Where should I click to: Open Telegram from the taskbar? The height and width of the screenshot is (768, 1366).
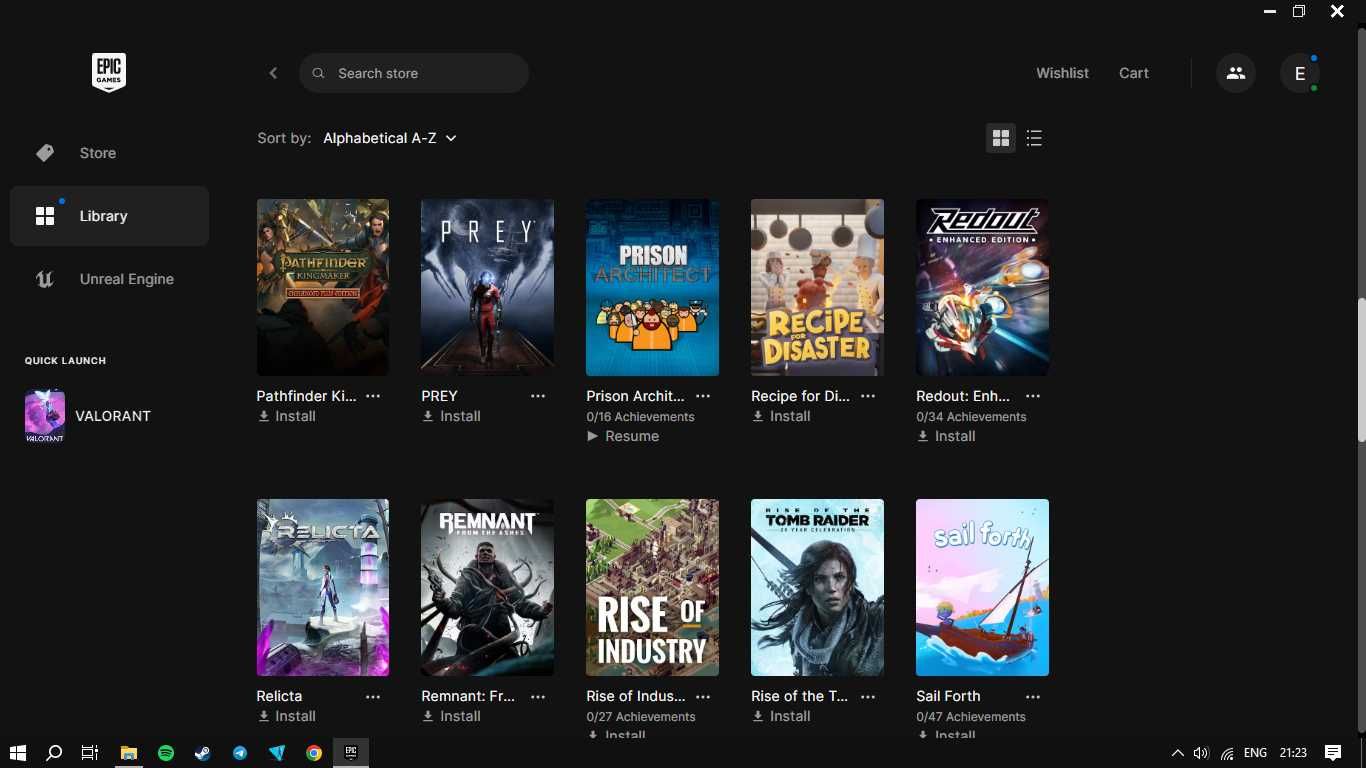pyautogui.click(x=240, y=753)
